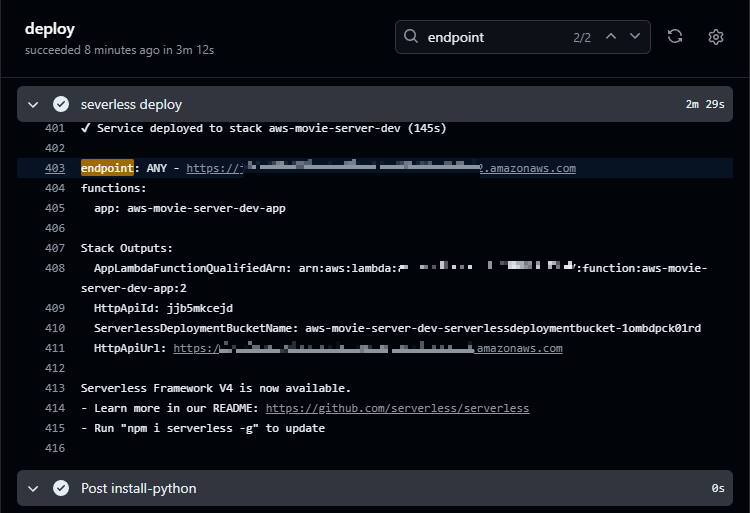
Task: Open the endpoint amazonaws.com URL on line 403
Action: [x=381, y=168]
